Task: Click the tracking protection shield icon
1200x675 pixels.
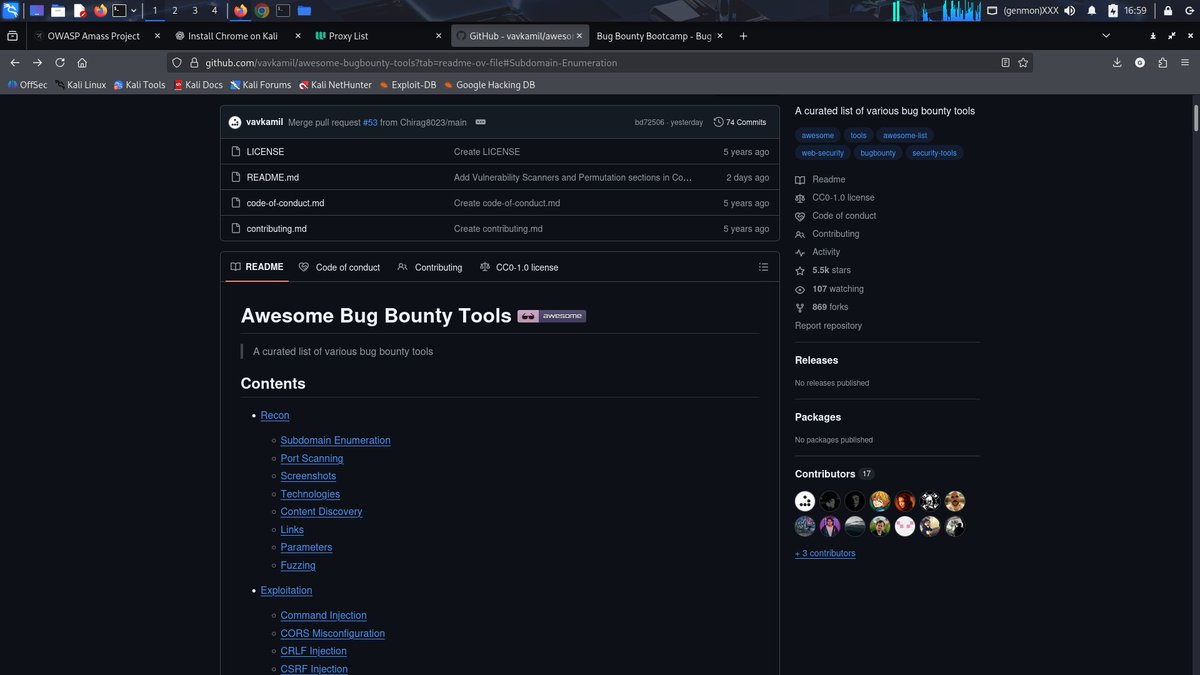Action: coord(177,62)
